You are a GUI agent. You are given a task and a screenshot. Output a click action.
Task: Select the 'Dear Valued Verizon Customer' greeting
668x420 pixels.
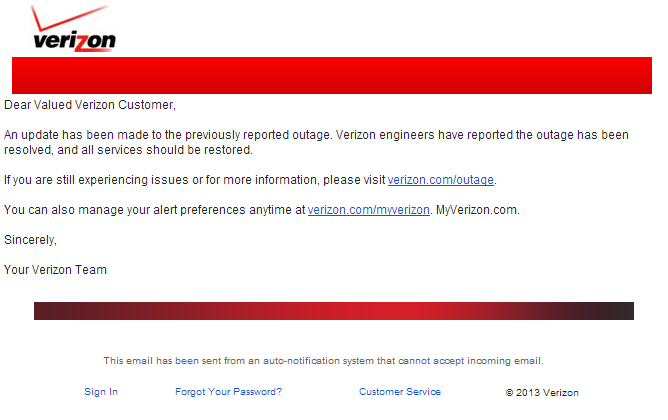pos(90,105)
